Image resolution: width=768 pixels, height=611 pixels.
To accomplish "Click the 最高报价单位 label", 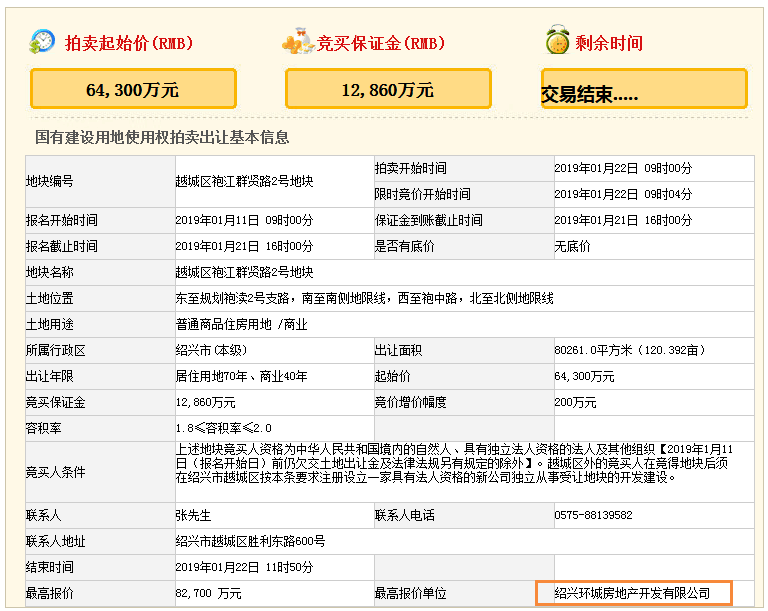I will coord(410,593).
